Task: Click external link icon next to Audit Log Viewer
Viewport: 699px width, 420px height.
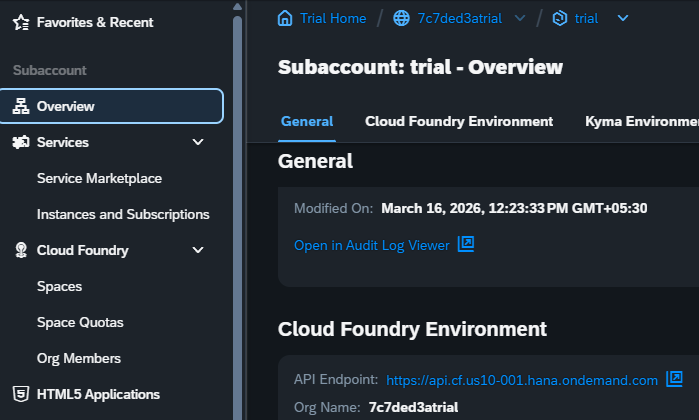Action: pyautogui.click(x=466, y=244)
